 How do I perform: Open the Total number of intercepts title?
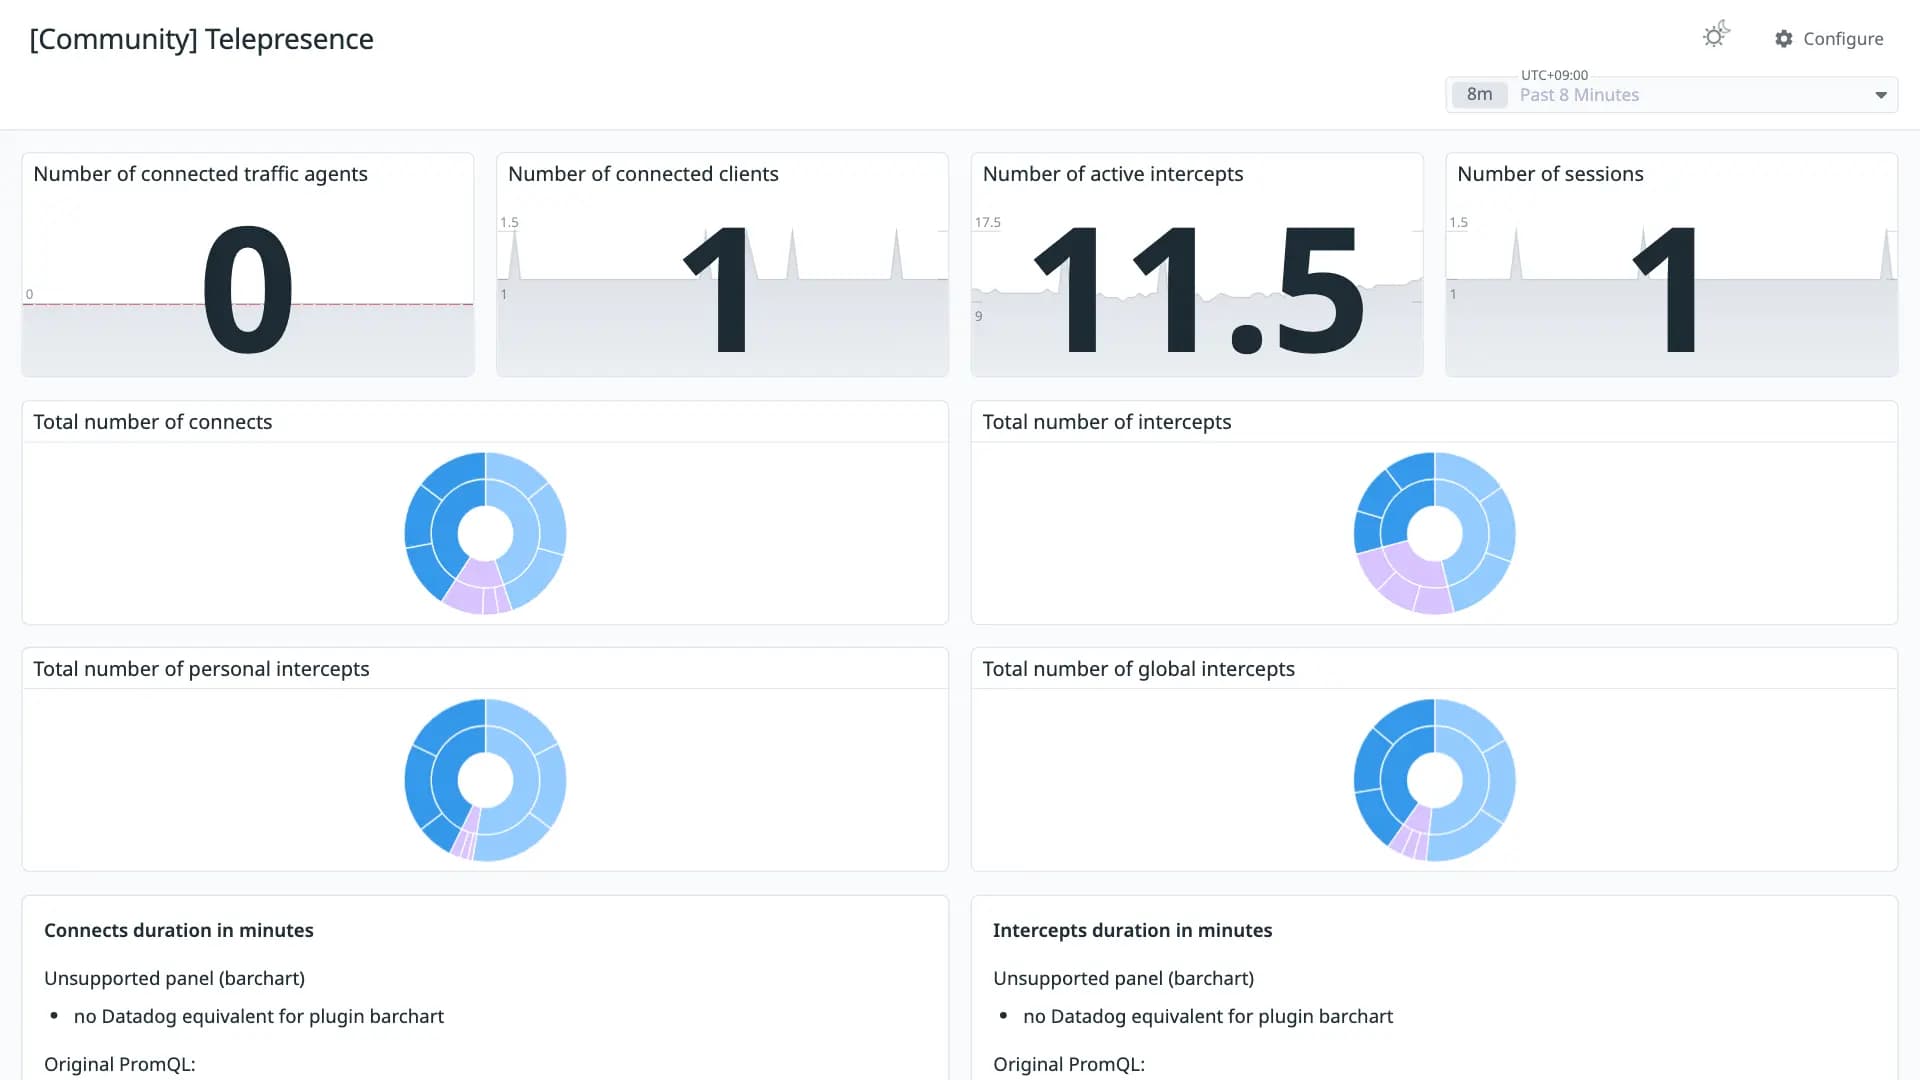pyautogui.click(x=1107, y=422)
